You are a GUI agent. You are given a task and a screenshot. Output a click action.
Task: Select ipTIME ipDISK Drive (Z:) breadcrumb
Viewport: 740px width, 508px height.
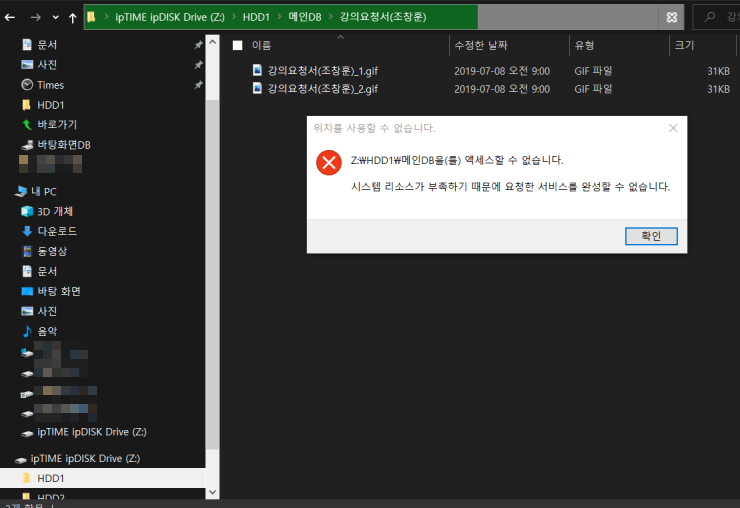coord(170,17)
